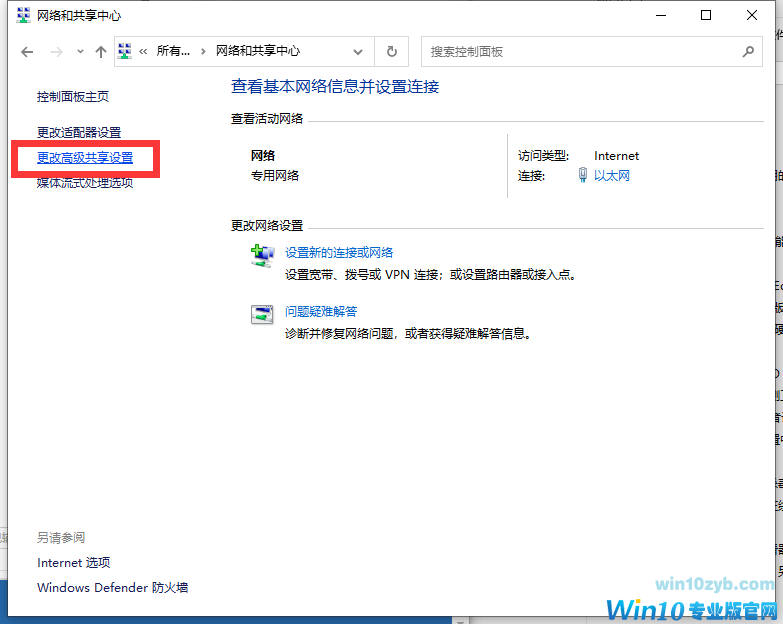This screenshot has width=783, height=624.
Task: Minimize the 网络和共享中心 window
Action: [x=661, y=15]
